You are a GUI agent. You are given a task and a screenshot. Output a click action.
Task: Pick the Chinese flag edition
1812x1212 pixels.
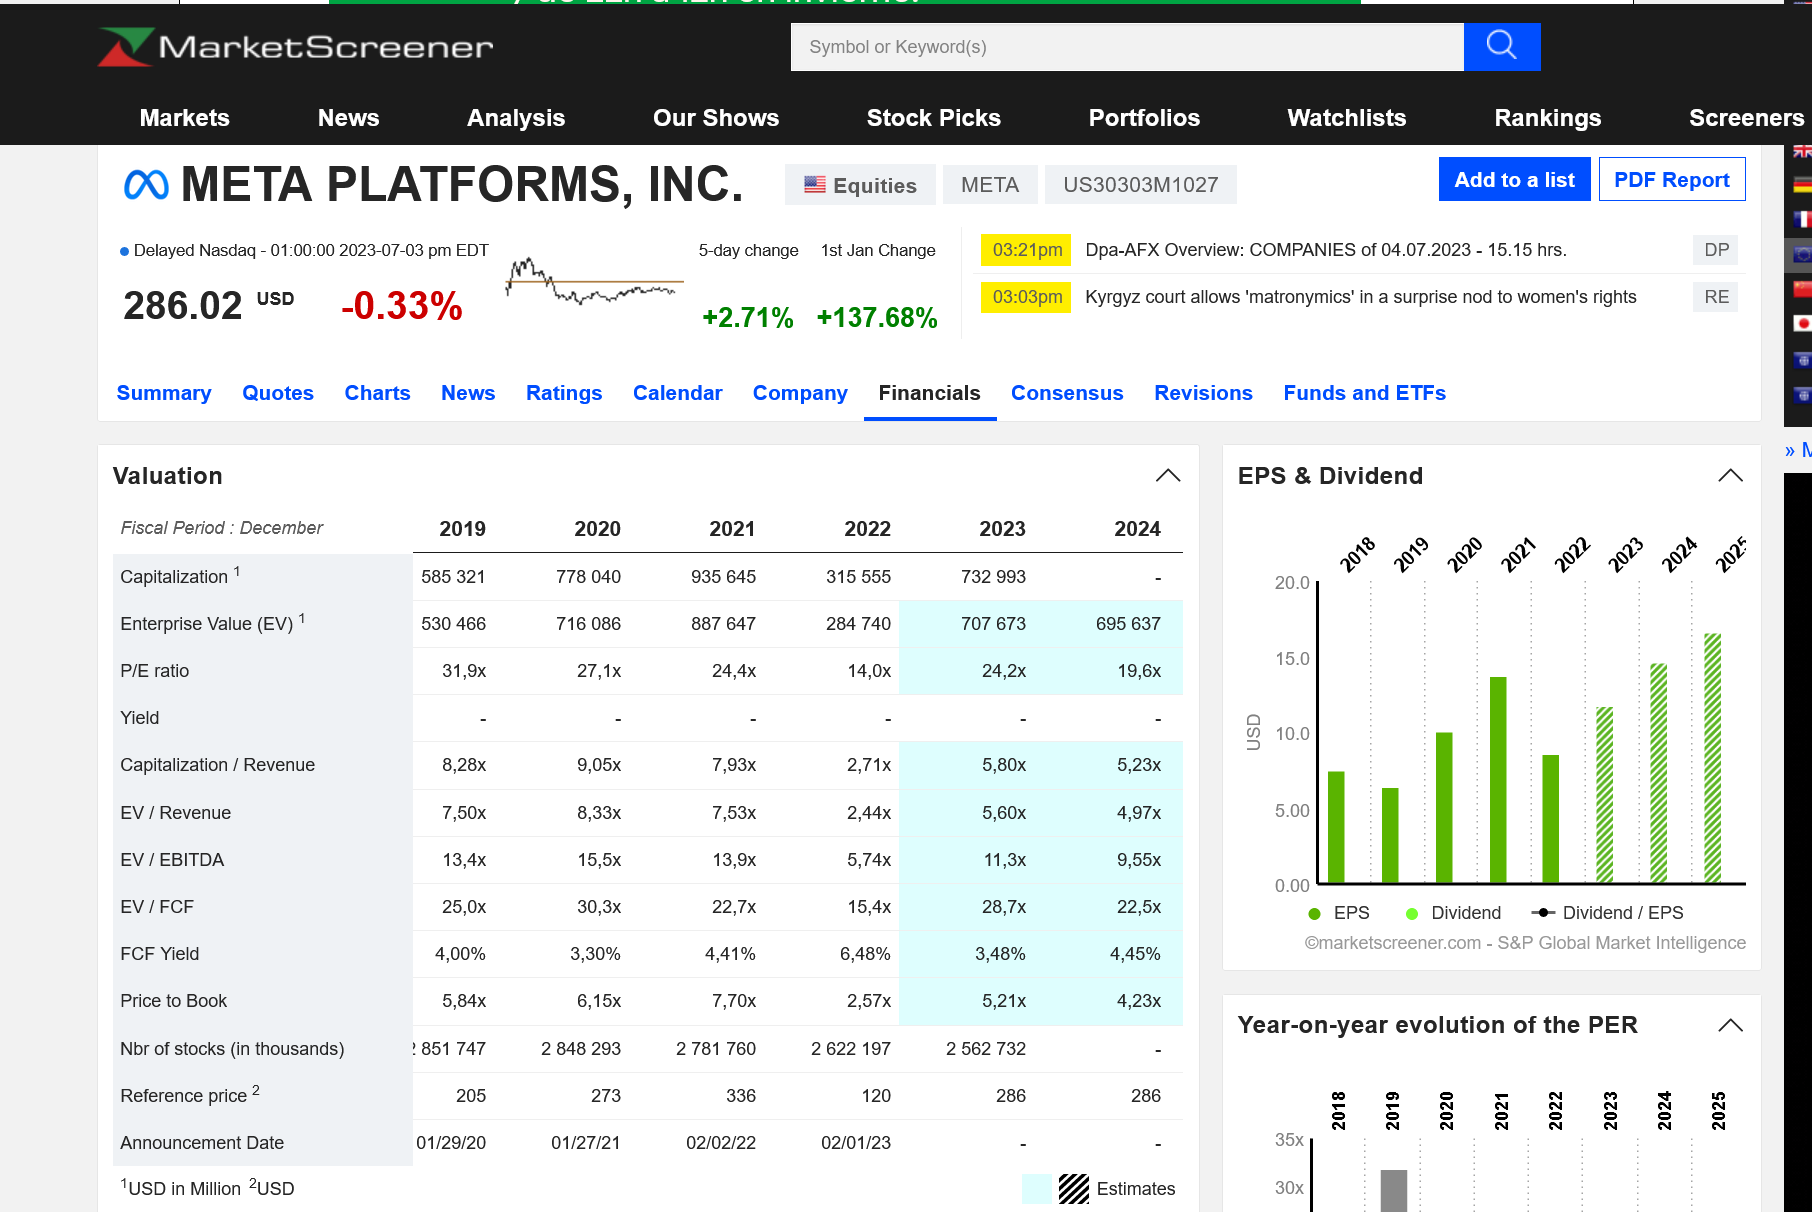1802,289
